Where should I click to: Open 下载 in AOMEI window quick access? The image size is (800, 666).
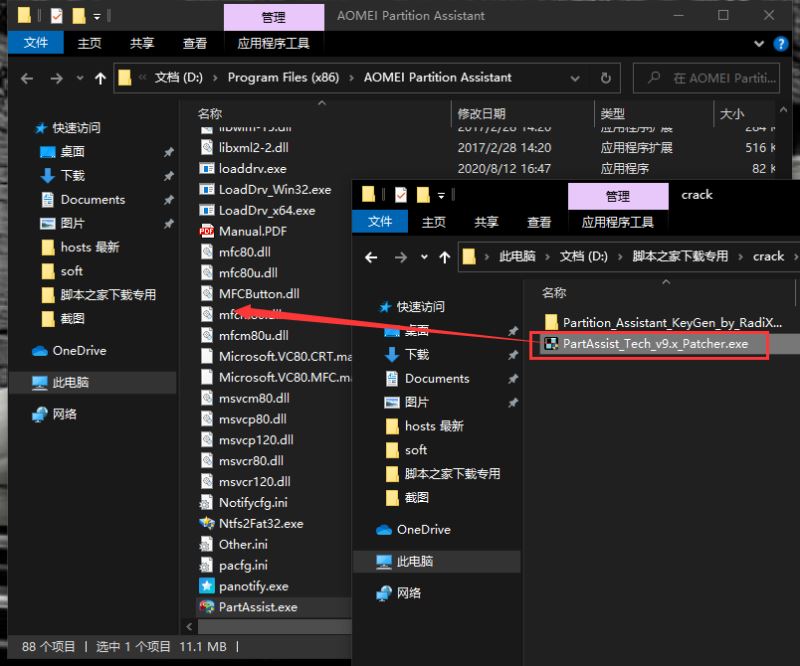tap(72, 176)
